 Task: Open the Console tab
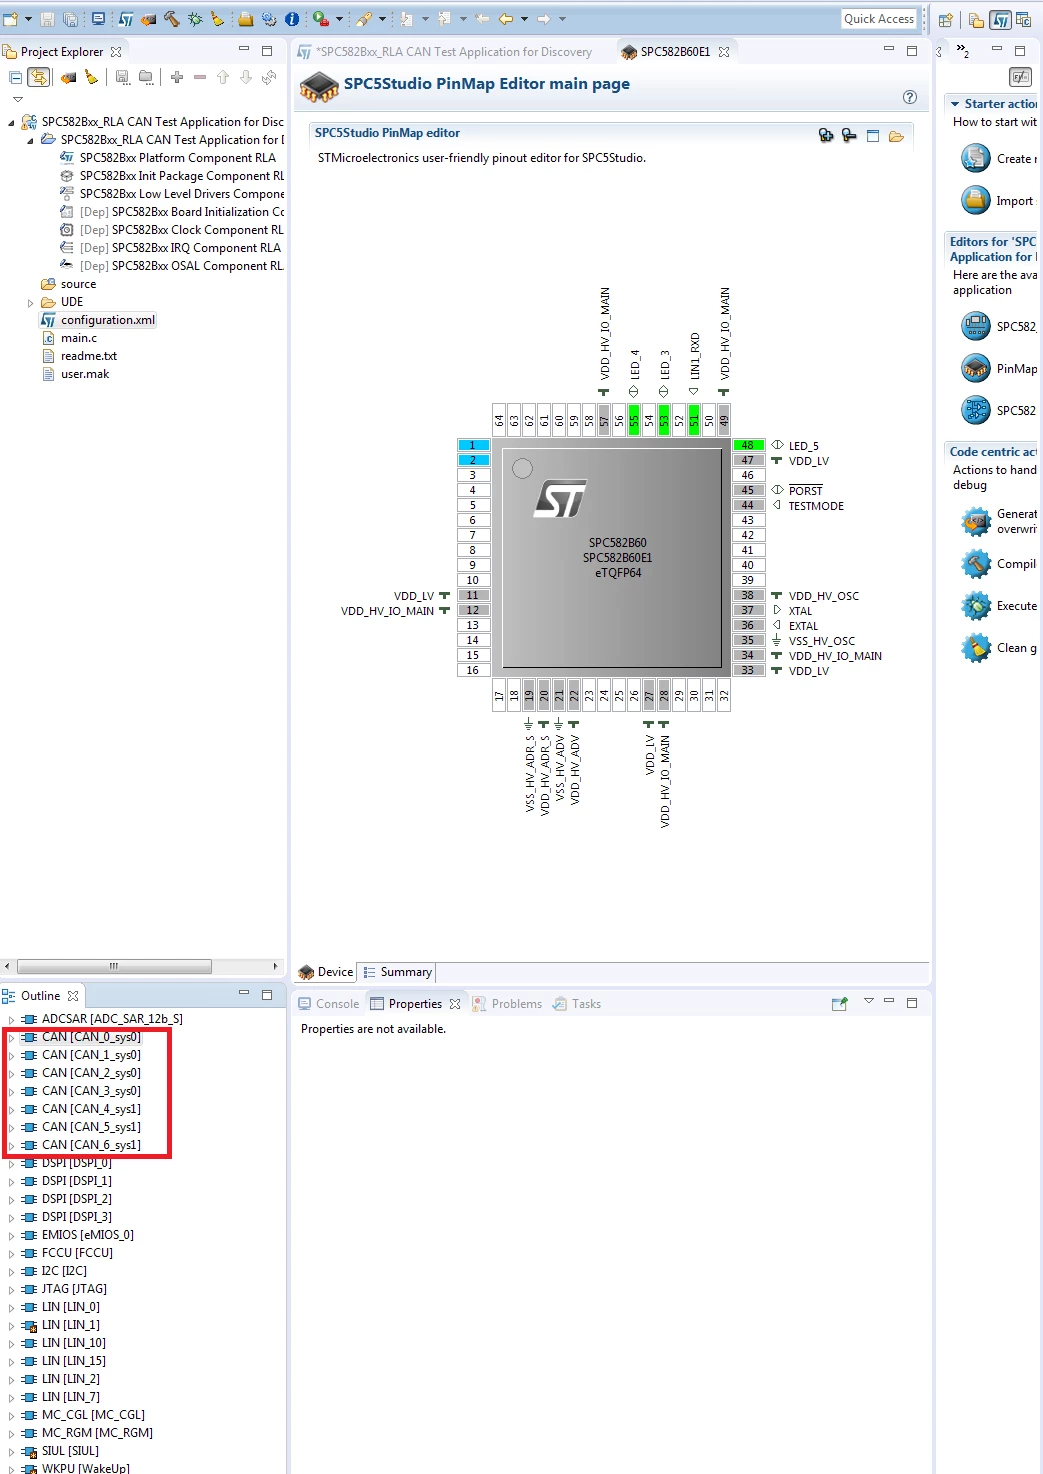pyautogui.click(x=329, y=1004)
